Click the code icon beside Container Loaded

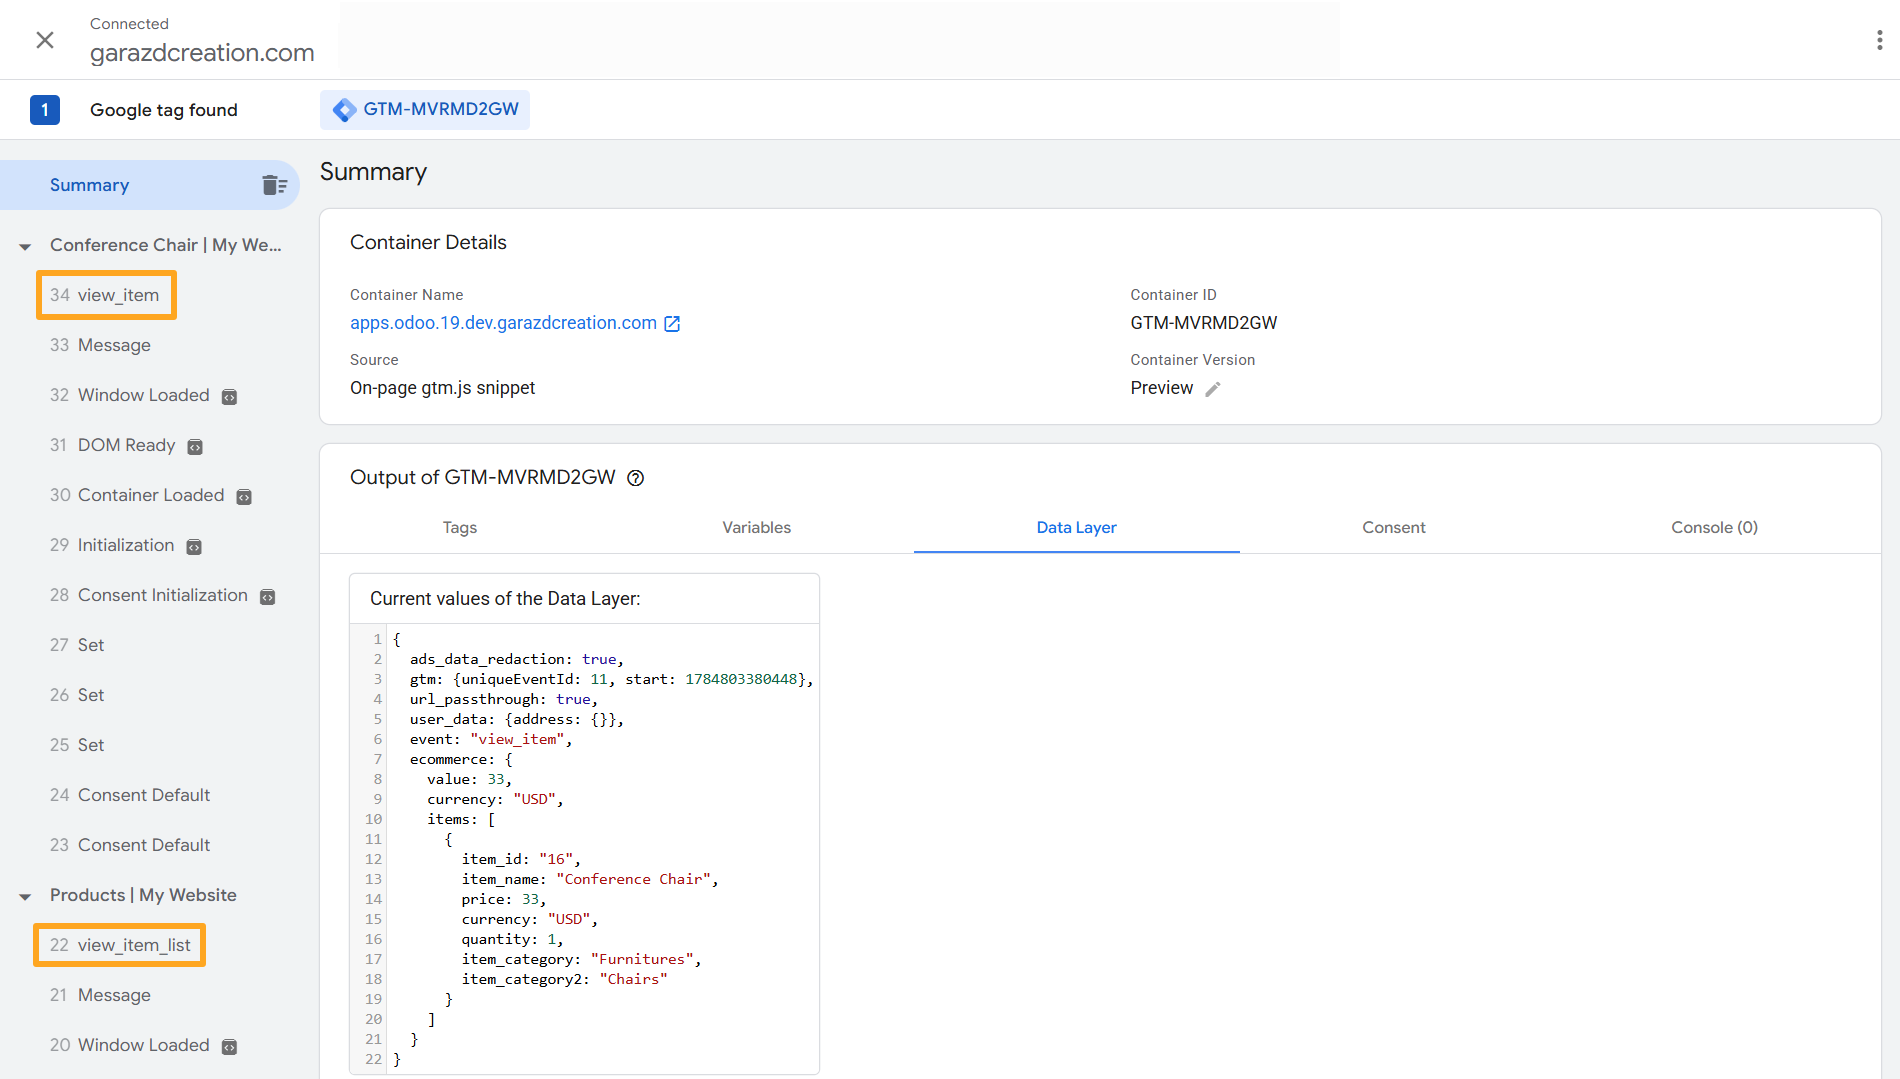pos(244,497)
